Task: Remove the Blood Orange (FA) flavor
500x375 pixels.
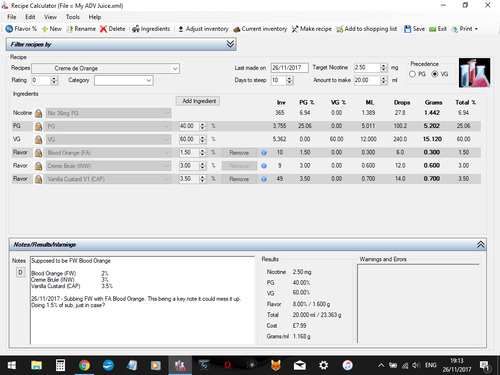Action: (239, 153)
